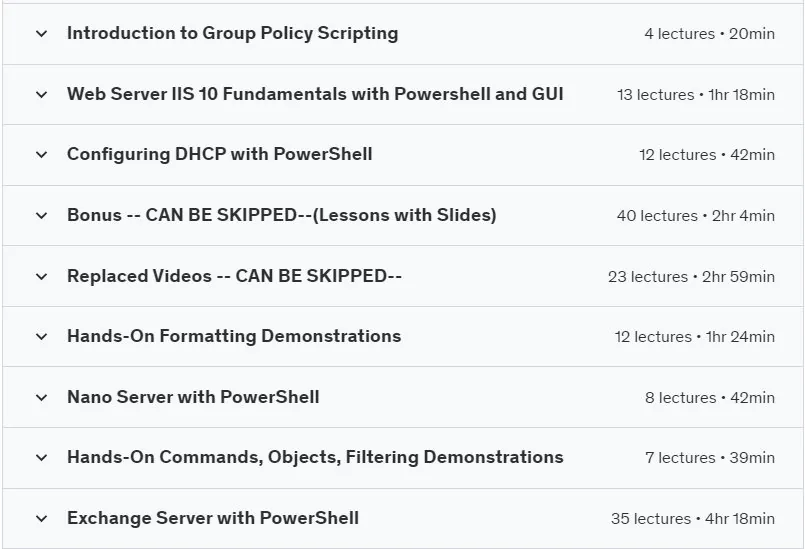Click the 13 lectures 1hr 18min label

coord(696,94)
